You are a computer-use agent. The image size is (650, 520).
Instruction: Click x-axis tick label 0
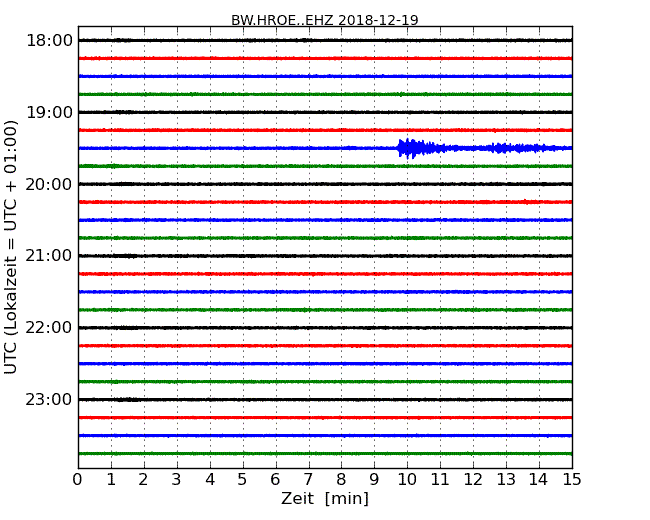[78, 480]
